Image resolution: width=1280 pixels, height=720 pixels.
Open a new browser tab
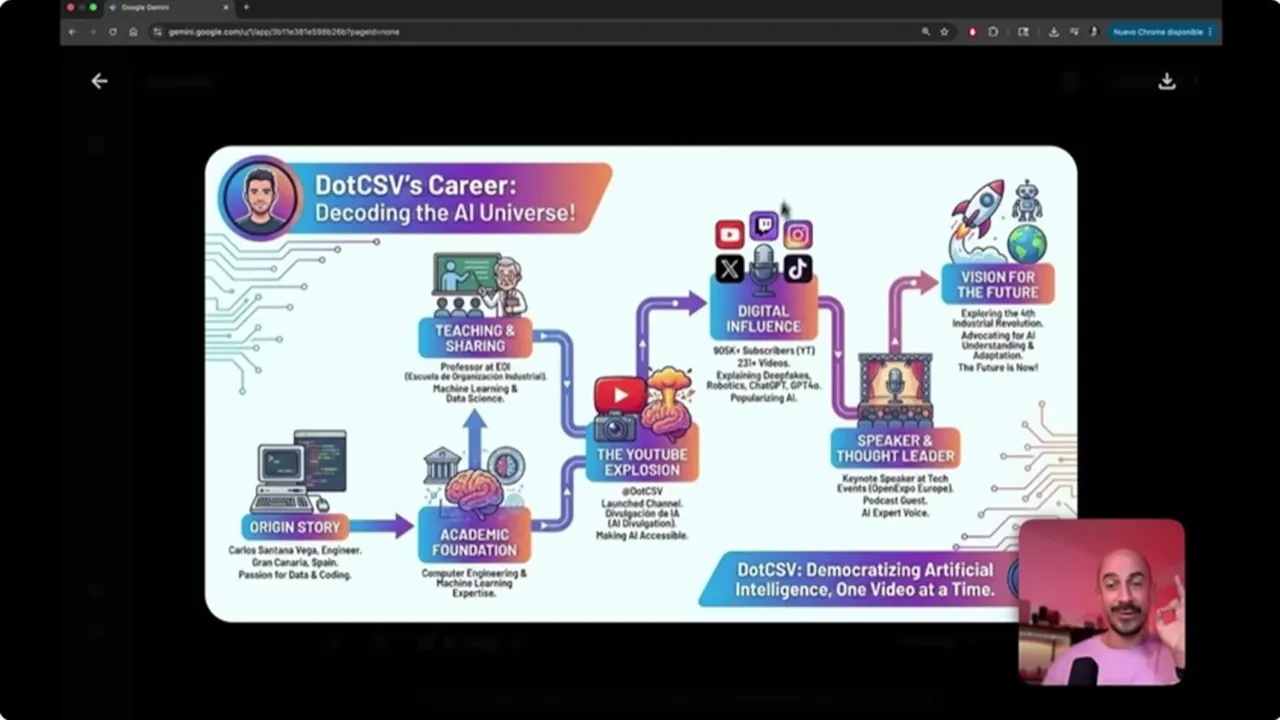pos(246,7)
